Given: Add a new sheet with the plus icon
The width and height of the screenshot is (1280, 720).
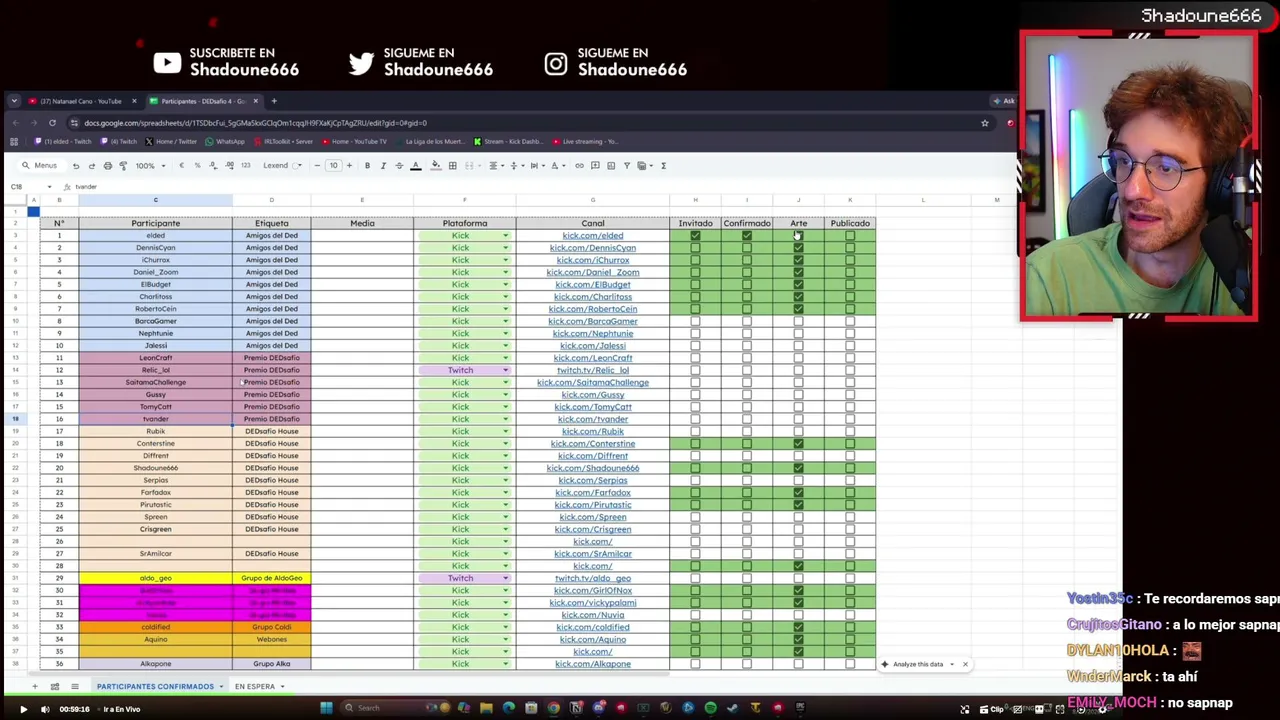Looking at the screenshot, I should [34, 687].
